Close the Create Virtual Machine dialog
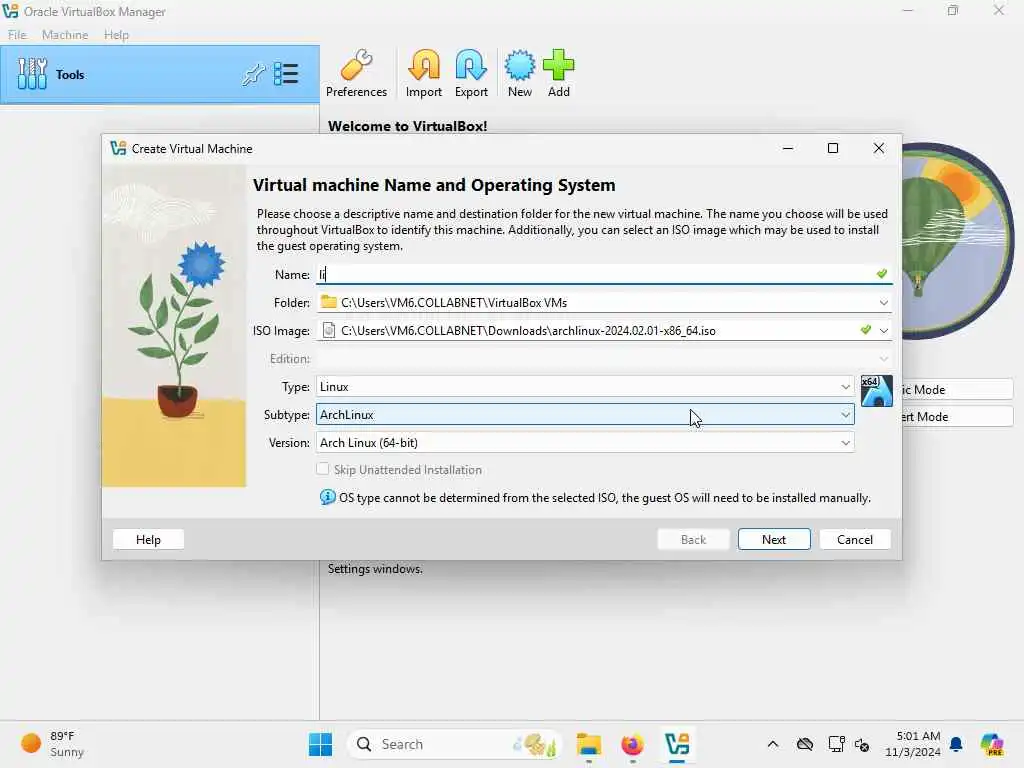Screen dimensions: 1024x768 click(x=879, y=148)
